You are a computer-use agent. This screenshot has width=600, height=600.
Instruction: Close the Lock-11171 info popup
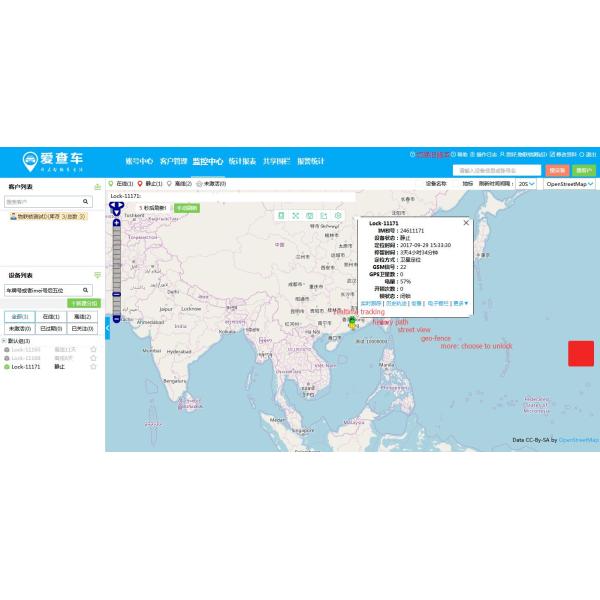(467, 222)
